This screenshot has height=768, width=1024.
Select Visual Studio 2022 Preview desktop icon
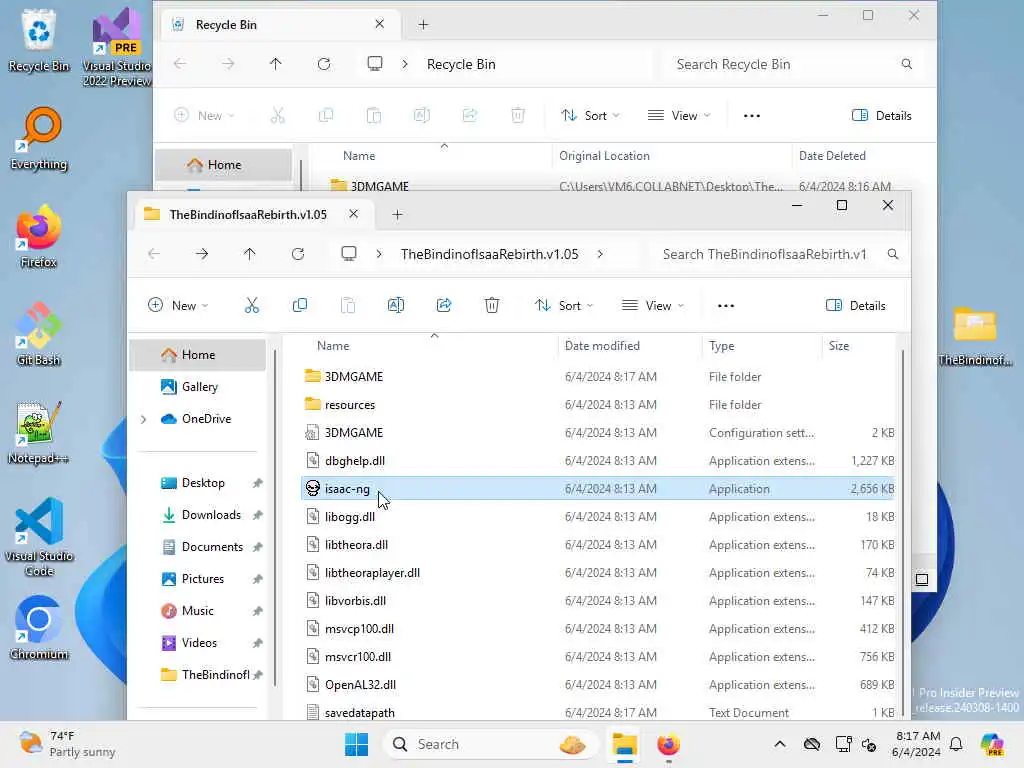(x=117, y=47)
